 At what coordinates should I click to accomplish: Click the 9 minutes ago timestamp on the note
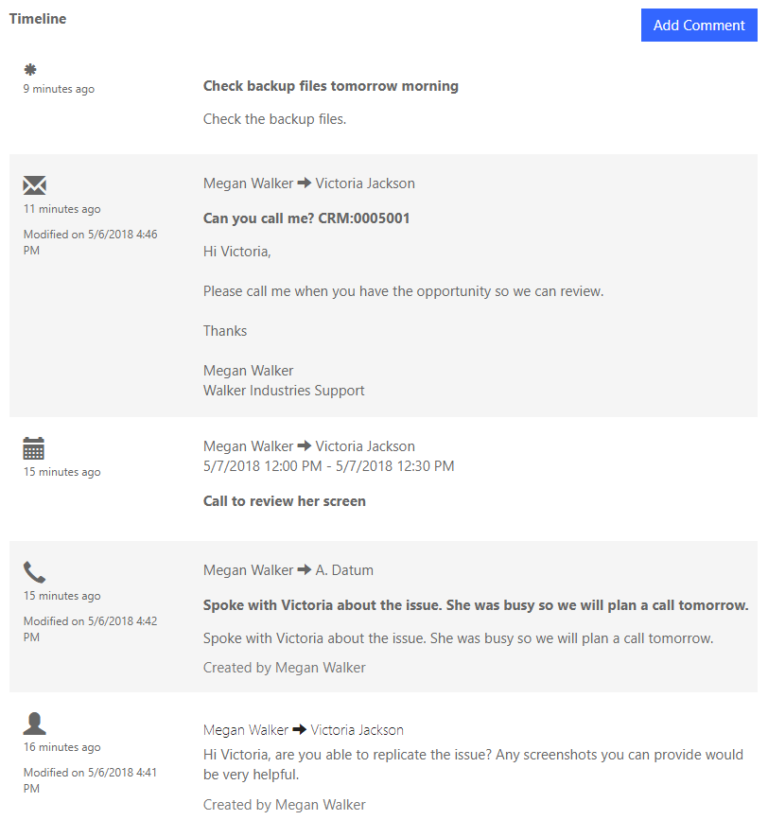(x=58, y=88)
